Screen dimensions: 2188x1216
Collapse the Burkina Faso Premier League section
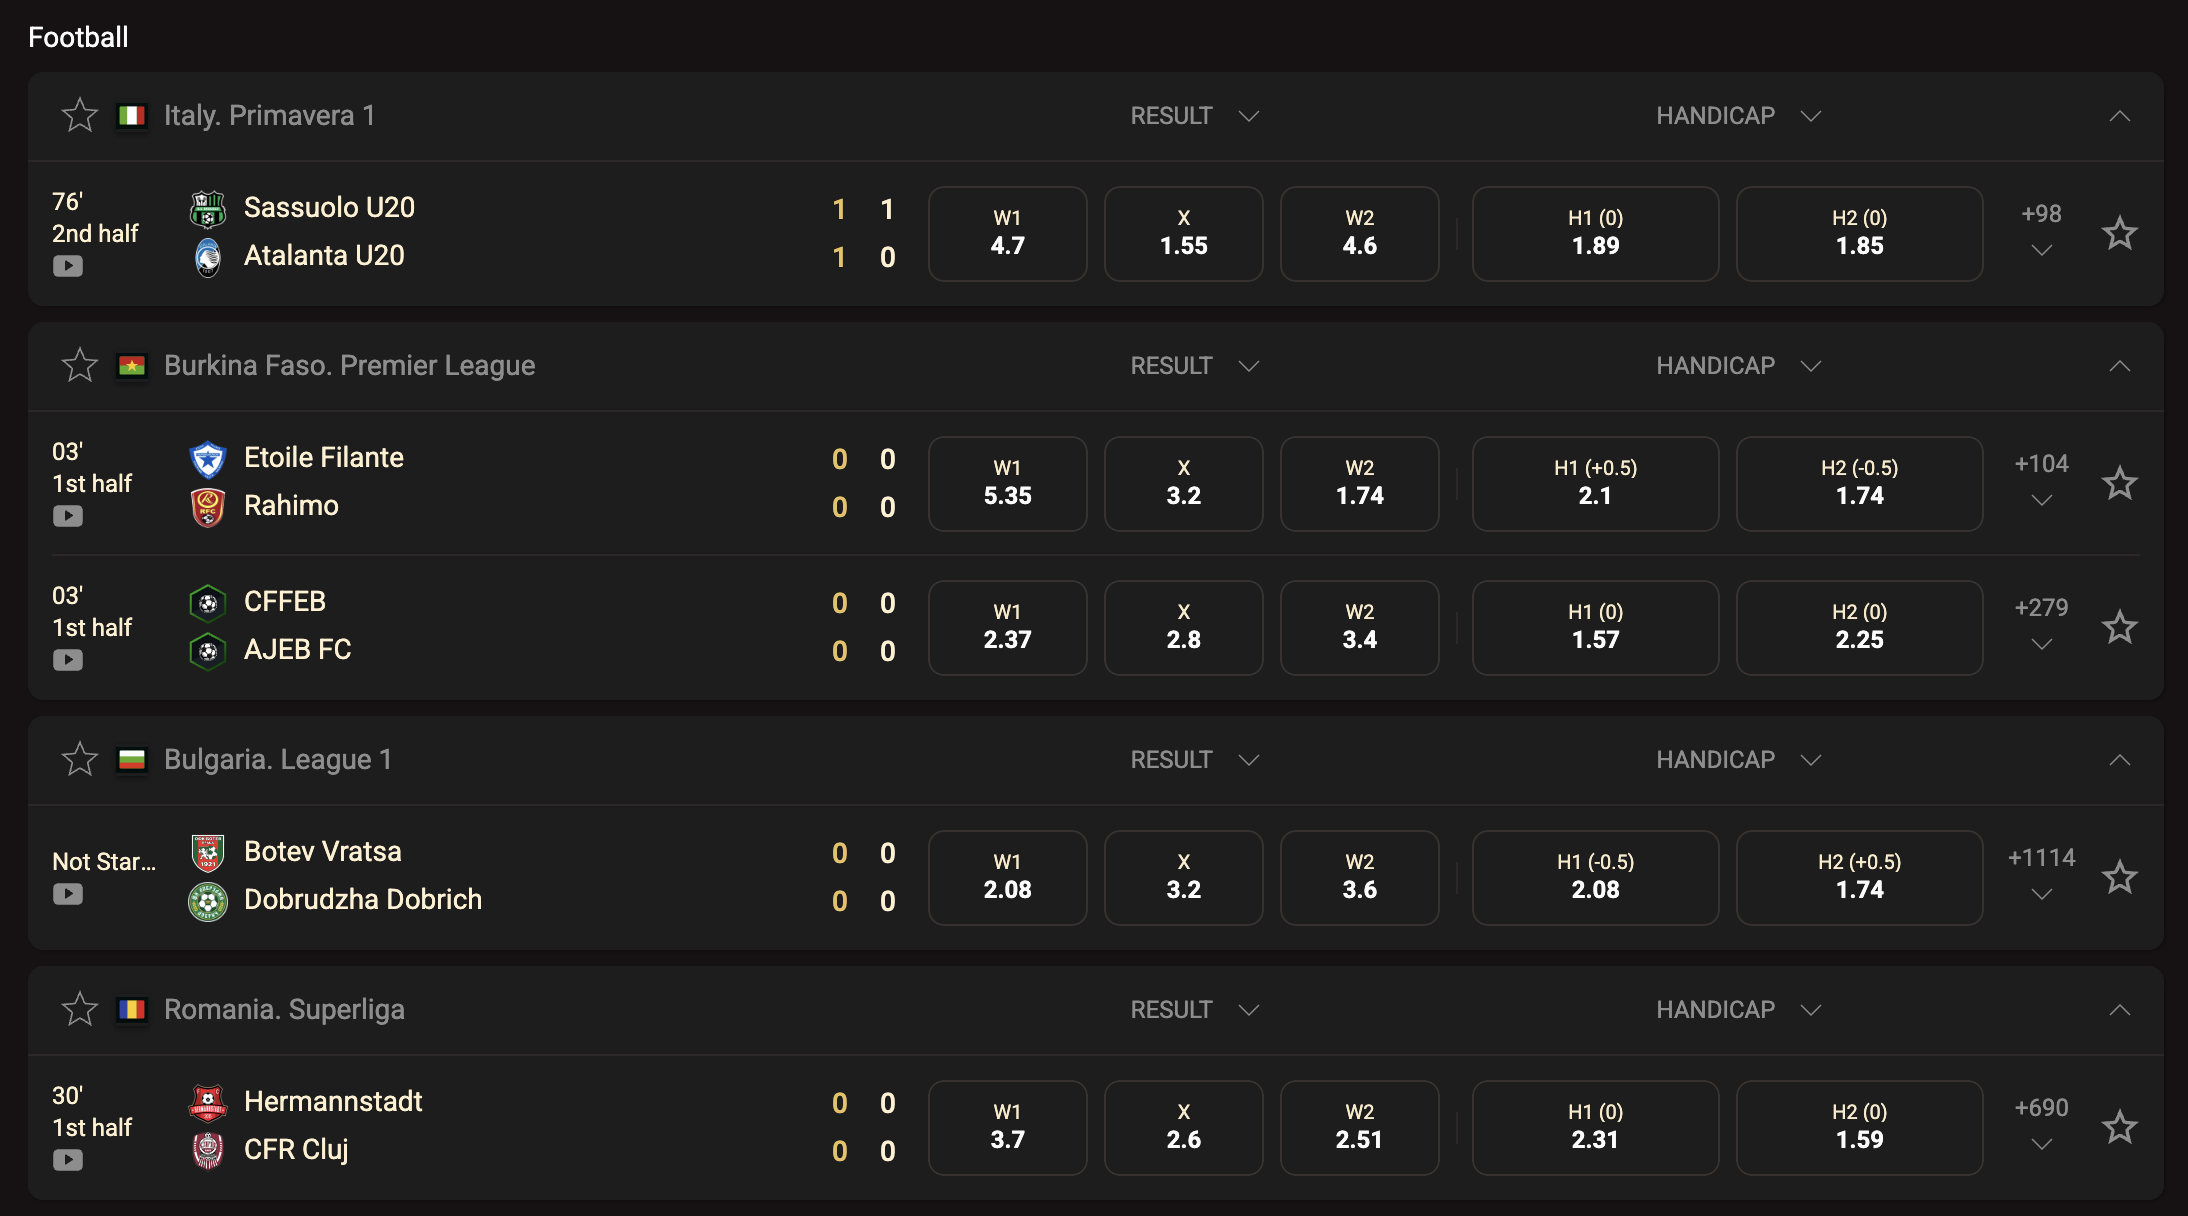coord(2119,366)
